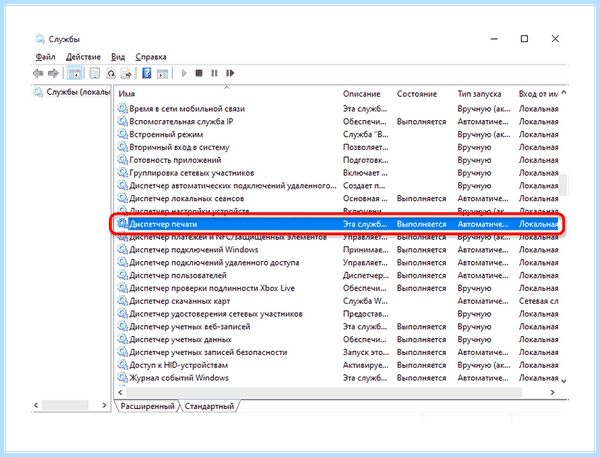600x457 pixels.
Task: Start the service with the play icon
Action: coord(184,73)
